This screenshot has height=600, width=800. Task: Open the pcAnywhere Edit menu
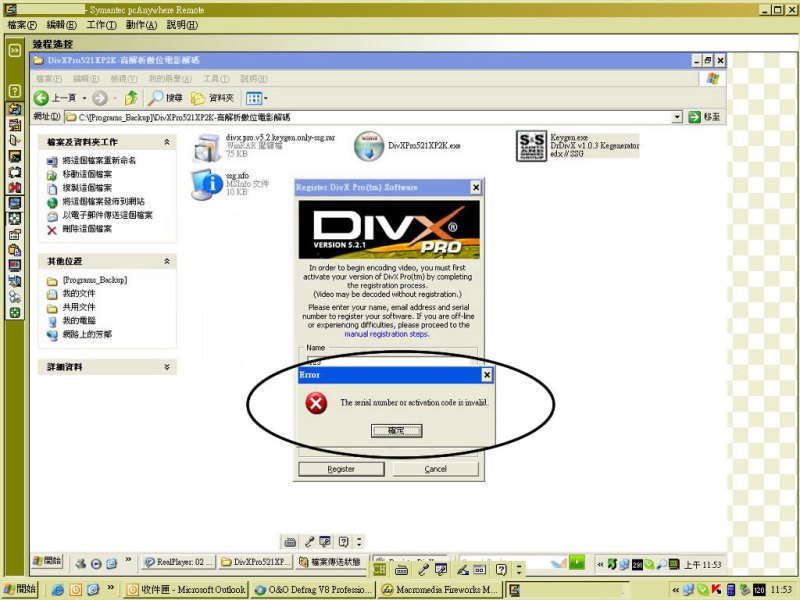62,25
